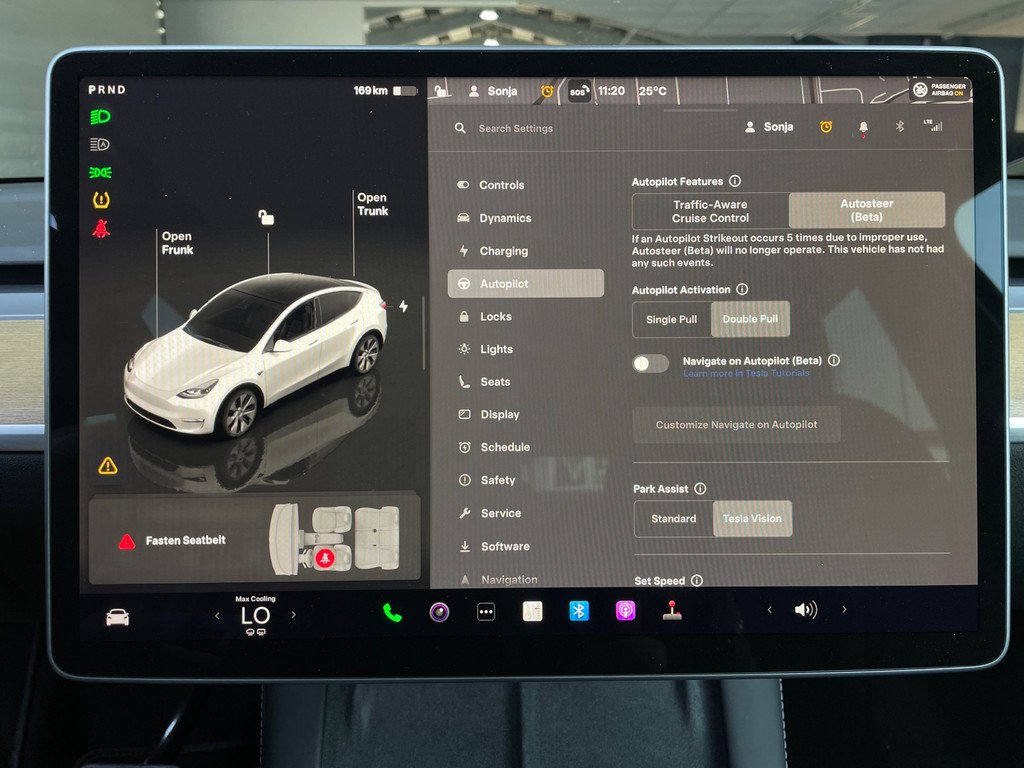Tap Open Frunk label
The height and width of the screenshot is (768, 1024).
click(x=177, y=243)
